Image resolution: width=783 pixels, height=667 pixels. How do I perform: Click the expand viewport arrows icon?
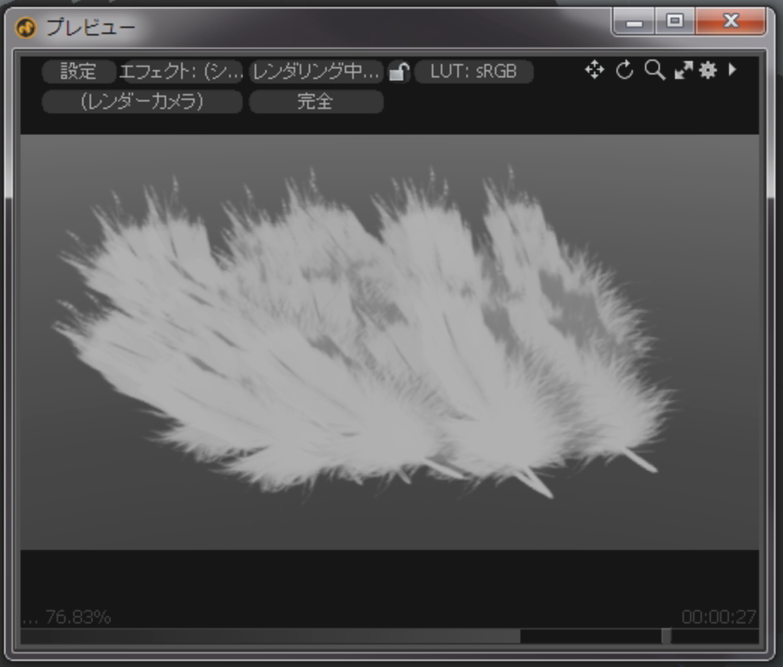pos(683,70)
